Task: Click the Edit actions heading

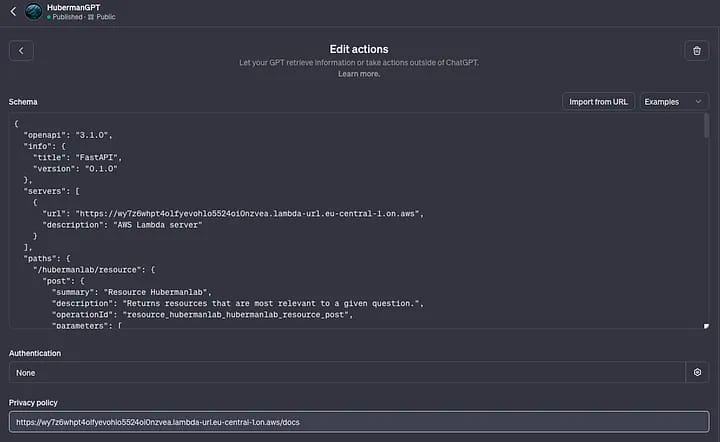Action: (x=359, y=49)
